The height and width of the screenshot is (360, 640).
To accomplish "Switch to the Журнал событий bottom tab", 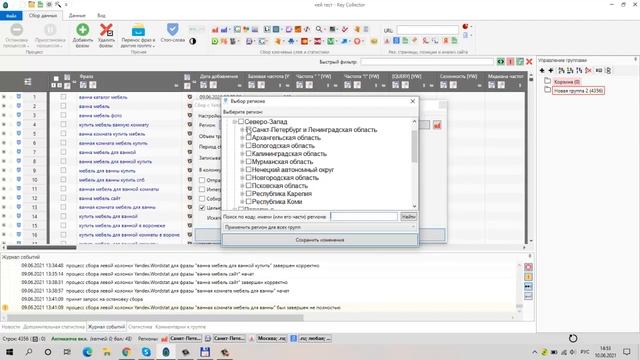I will [x=107, y=327].
